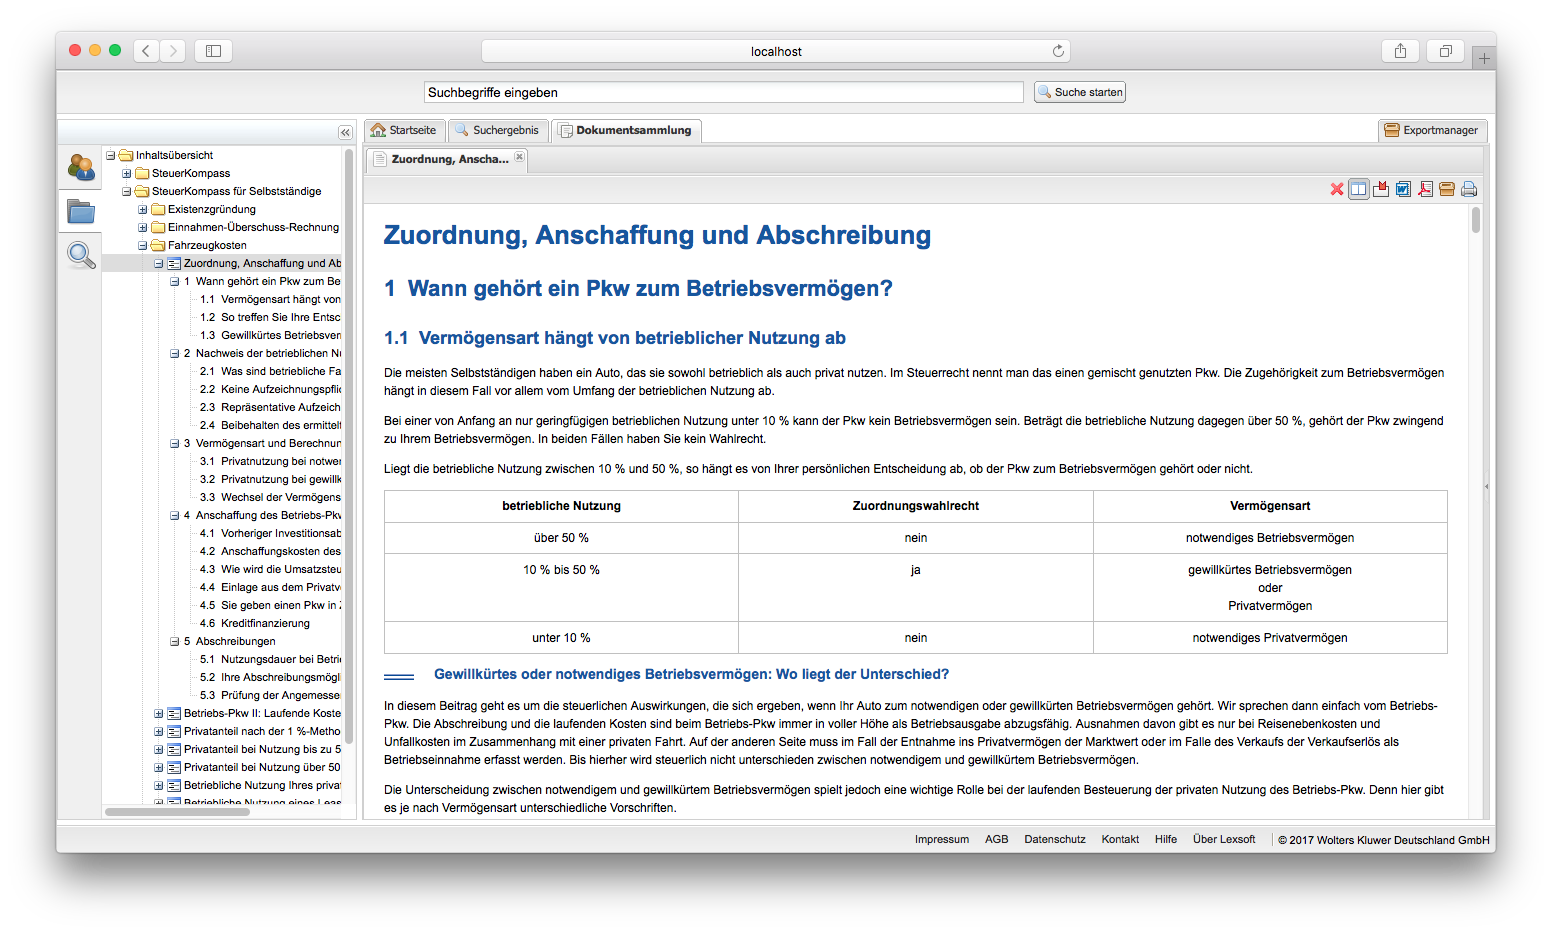Switch to the Suchergebnis tab
The height and width of the screenshot is (933, 1552).
(498, 130)
